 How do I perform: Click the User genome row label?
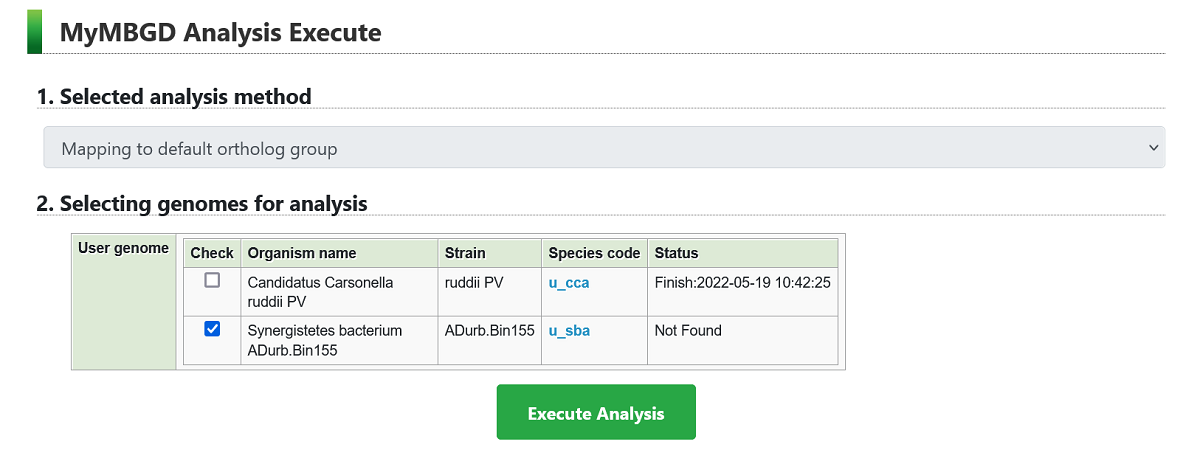[x=124, y=248]
